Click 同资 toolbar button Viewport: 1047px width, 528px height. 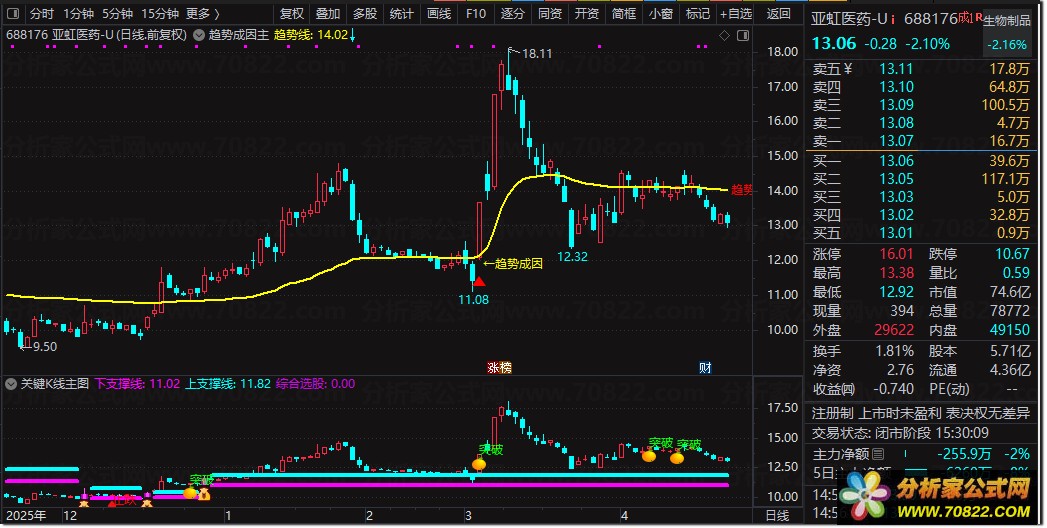[x=550, y=13]
